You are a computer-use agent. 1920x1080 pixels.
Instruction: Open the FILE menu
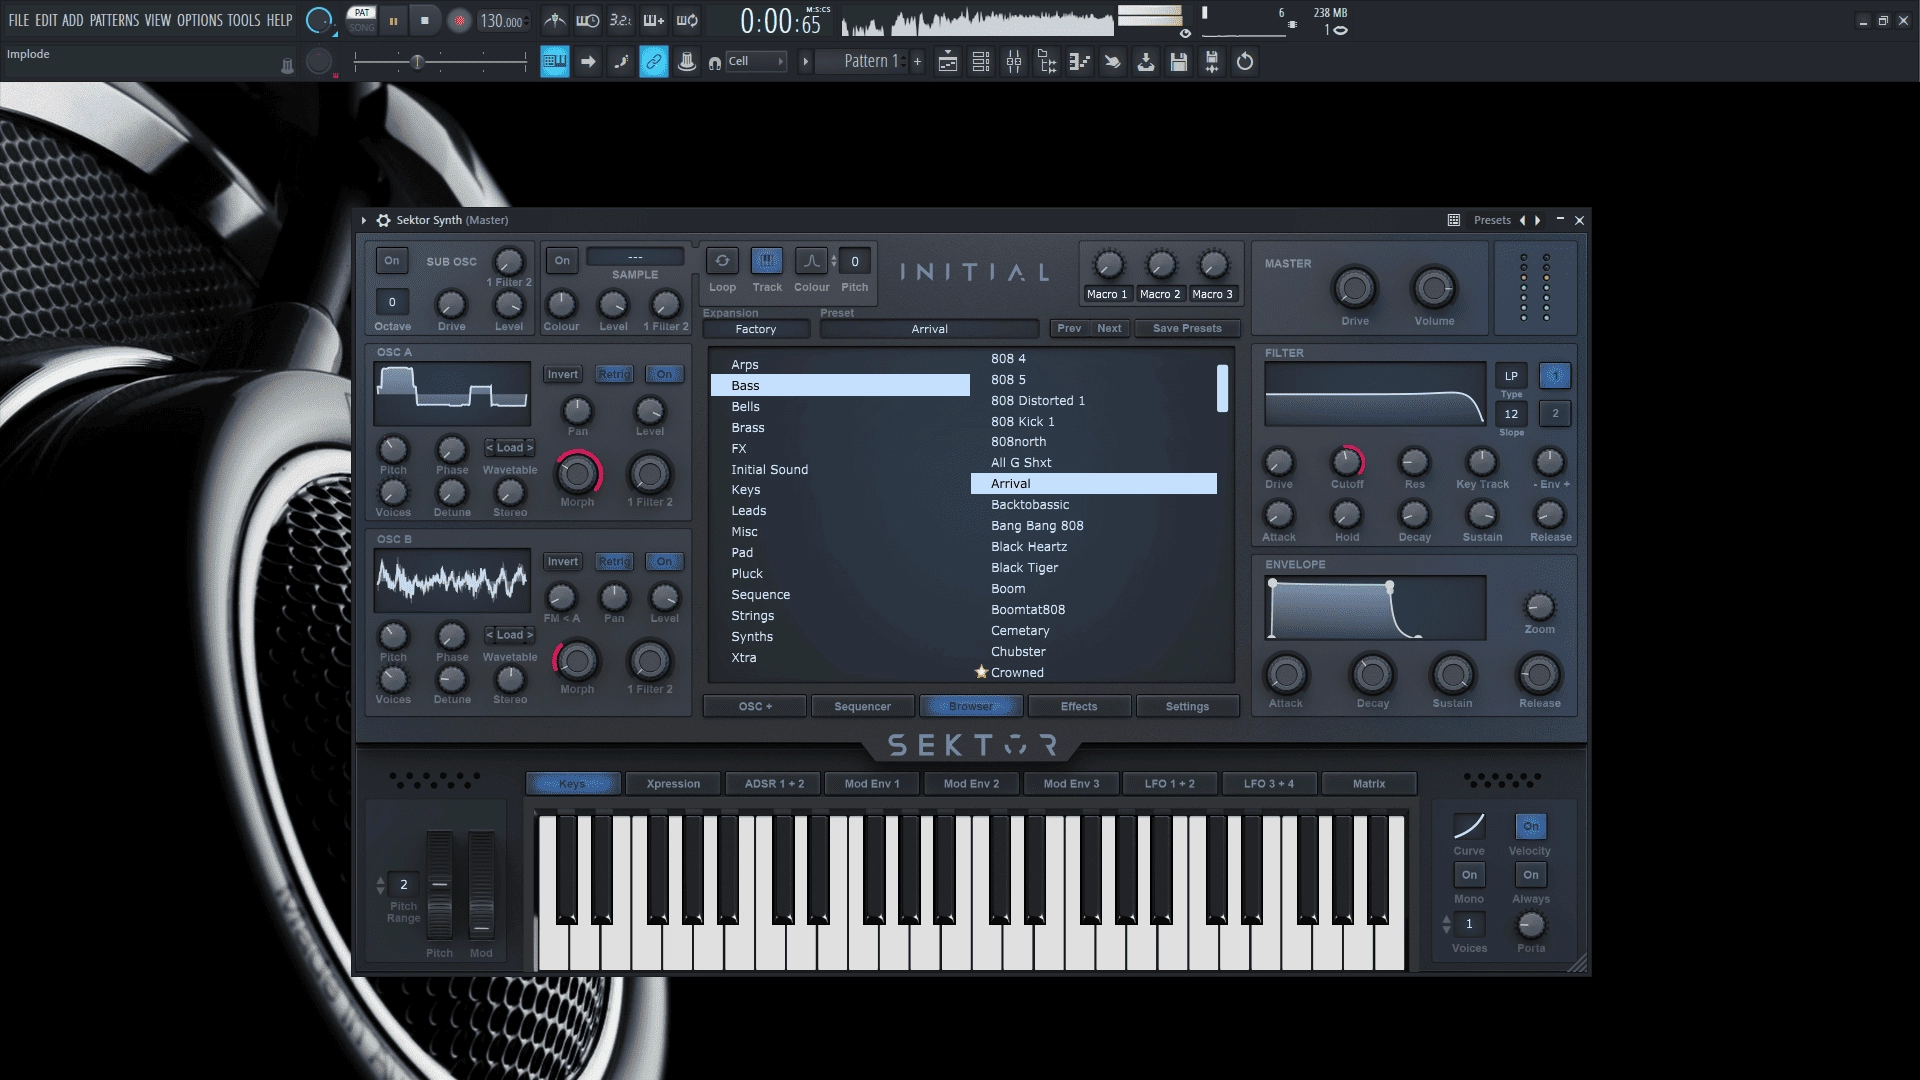click(19, 20)
